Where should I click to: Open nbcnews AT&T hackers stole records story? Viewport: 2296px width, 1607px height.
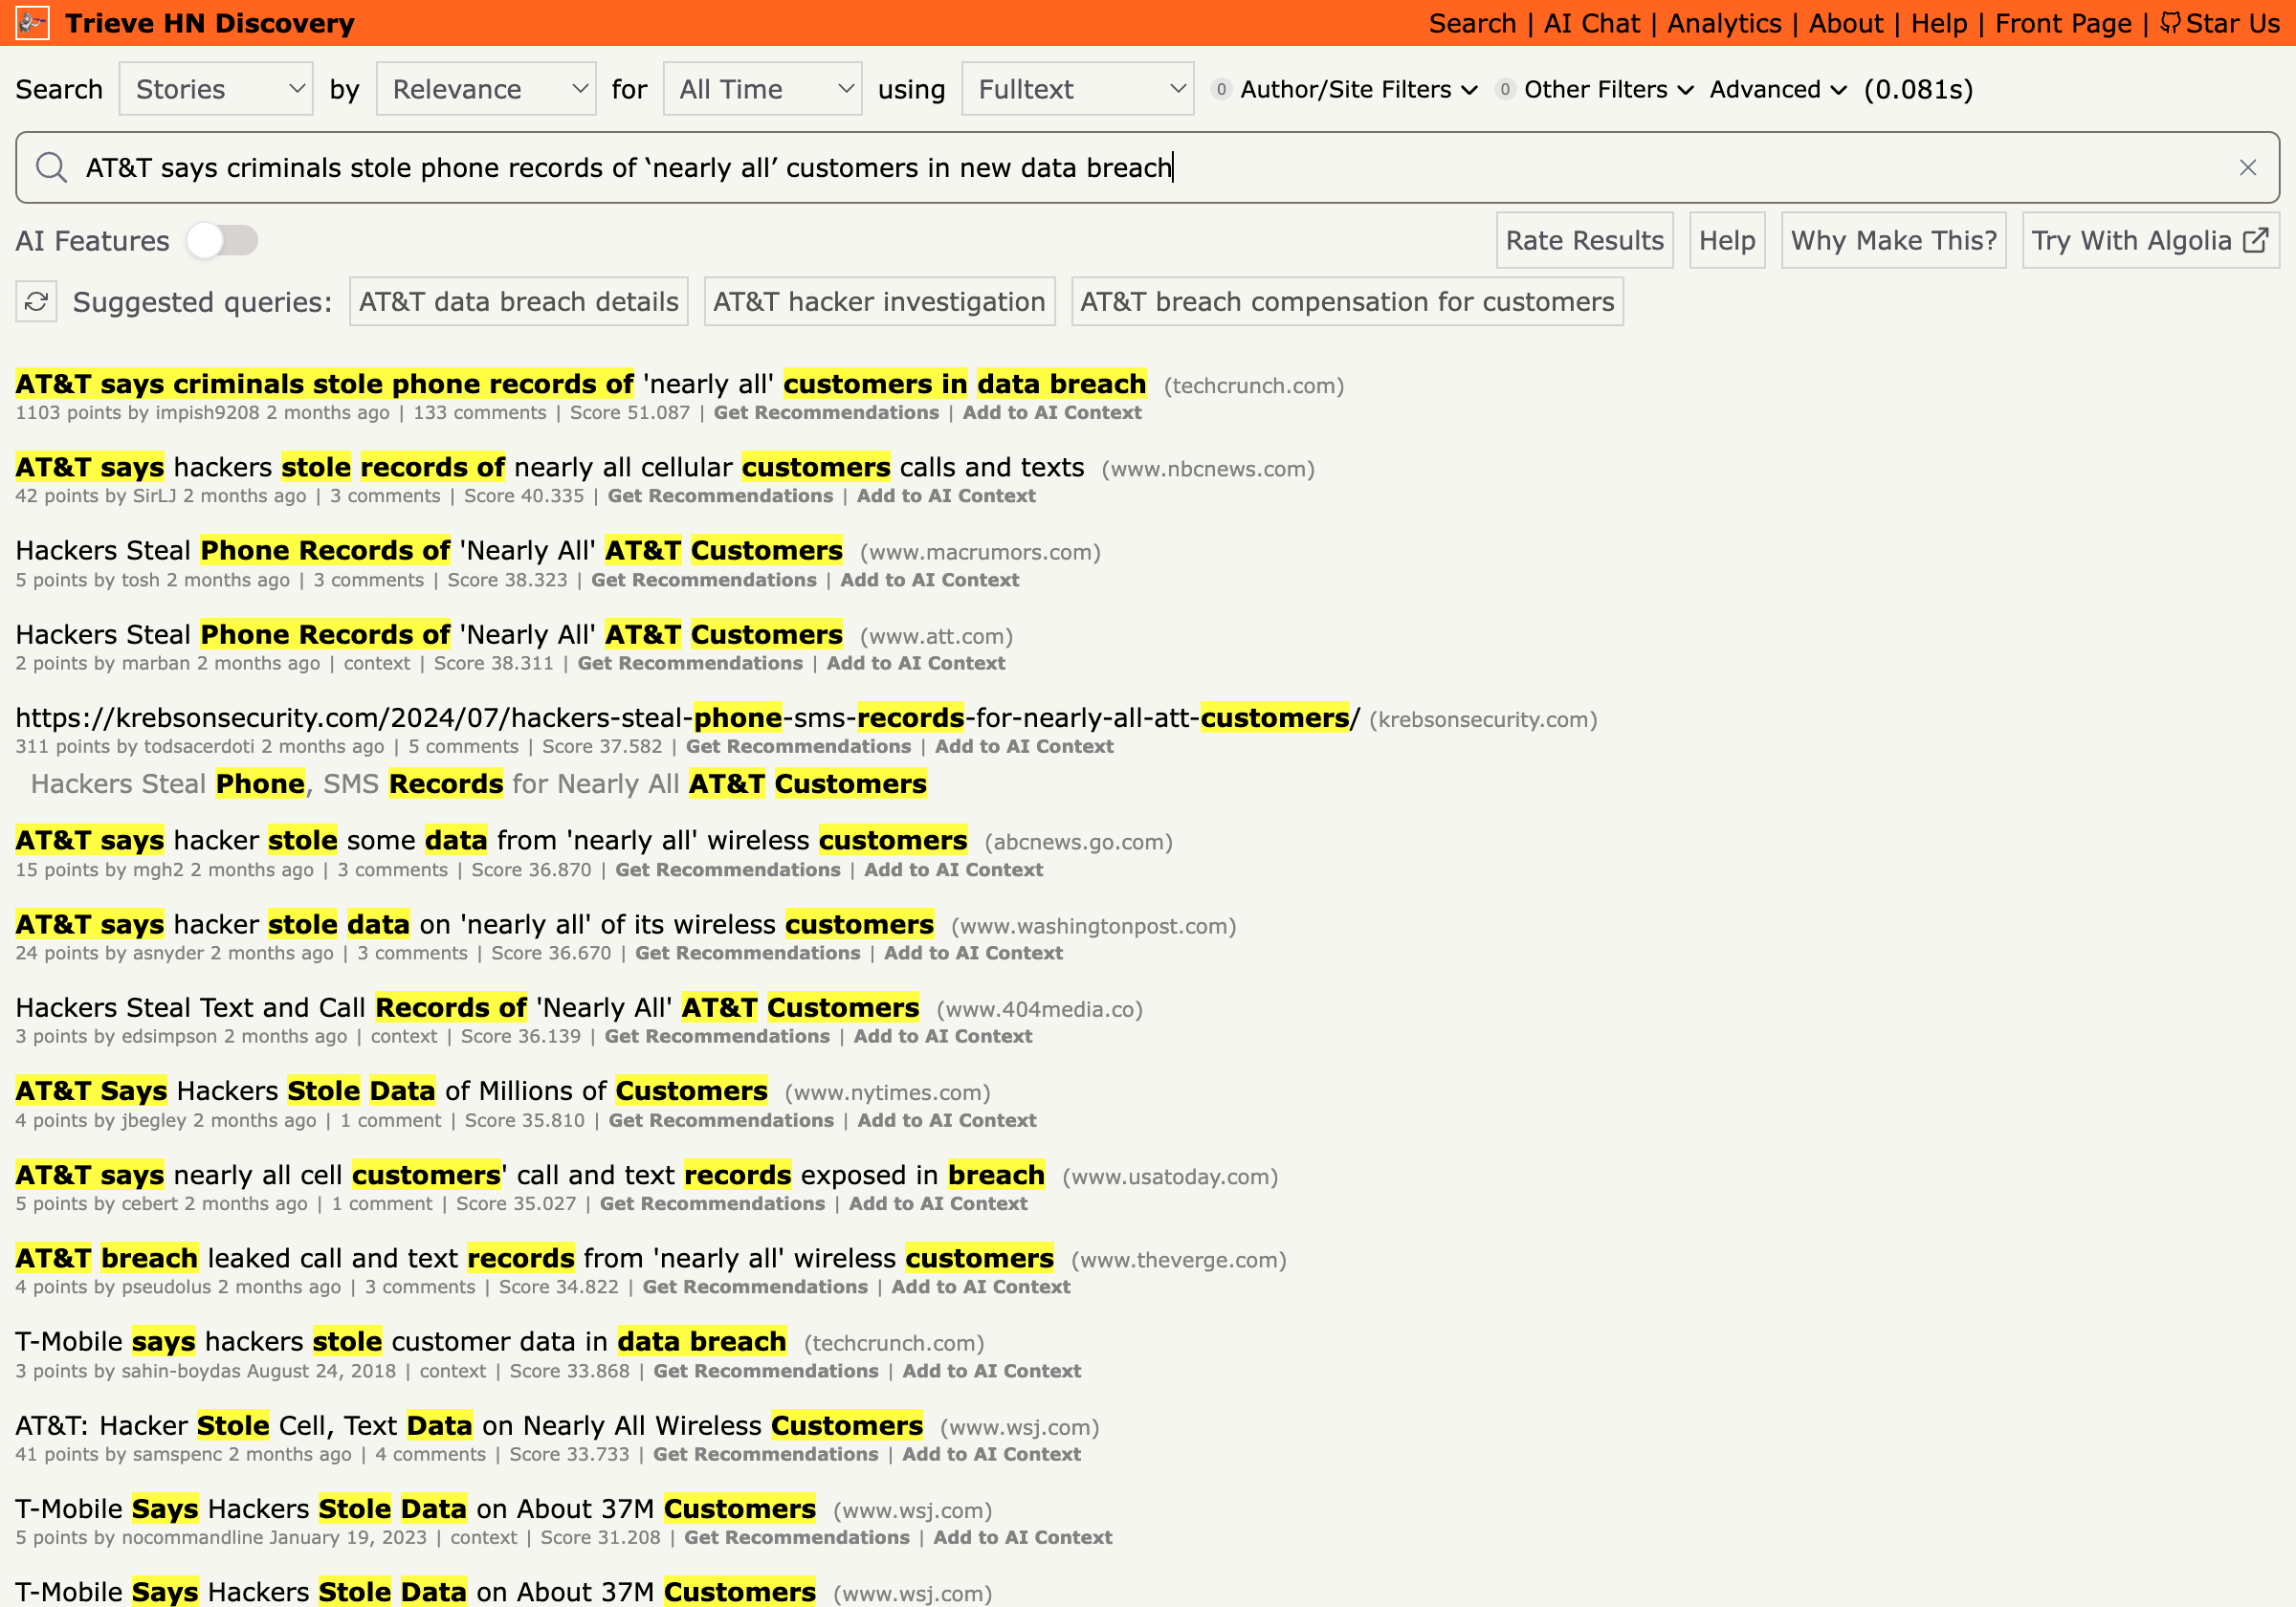(x=549, y=467)
